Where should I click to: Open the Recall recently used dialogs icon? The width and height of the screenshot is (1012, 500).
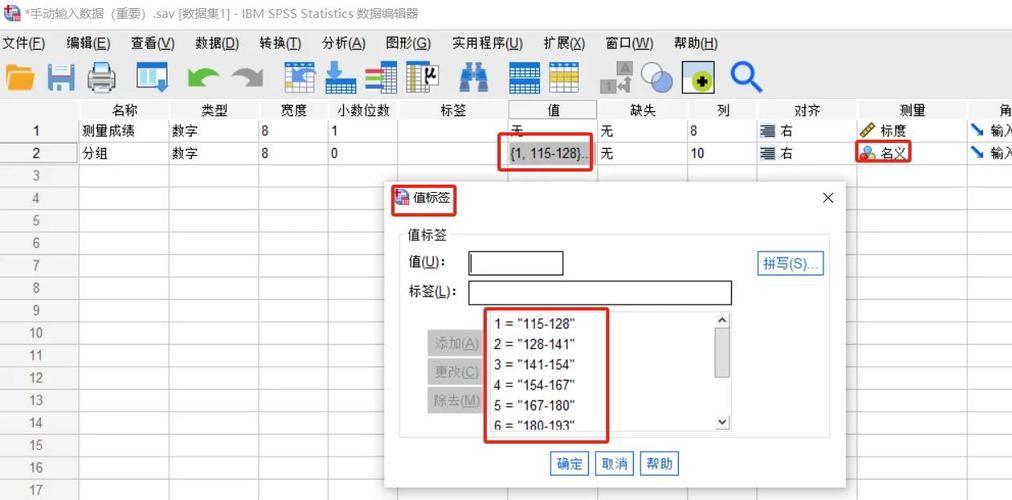coord(152,77)
